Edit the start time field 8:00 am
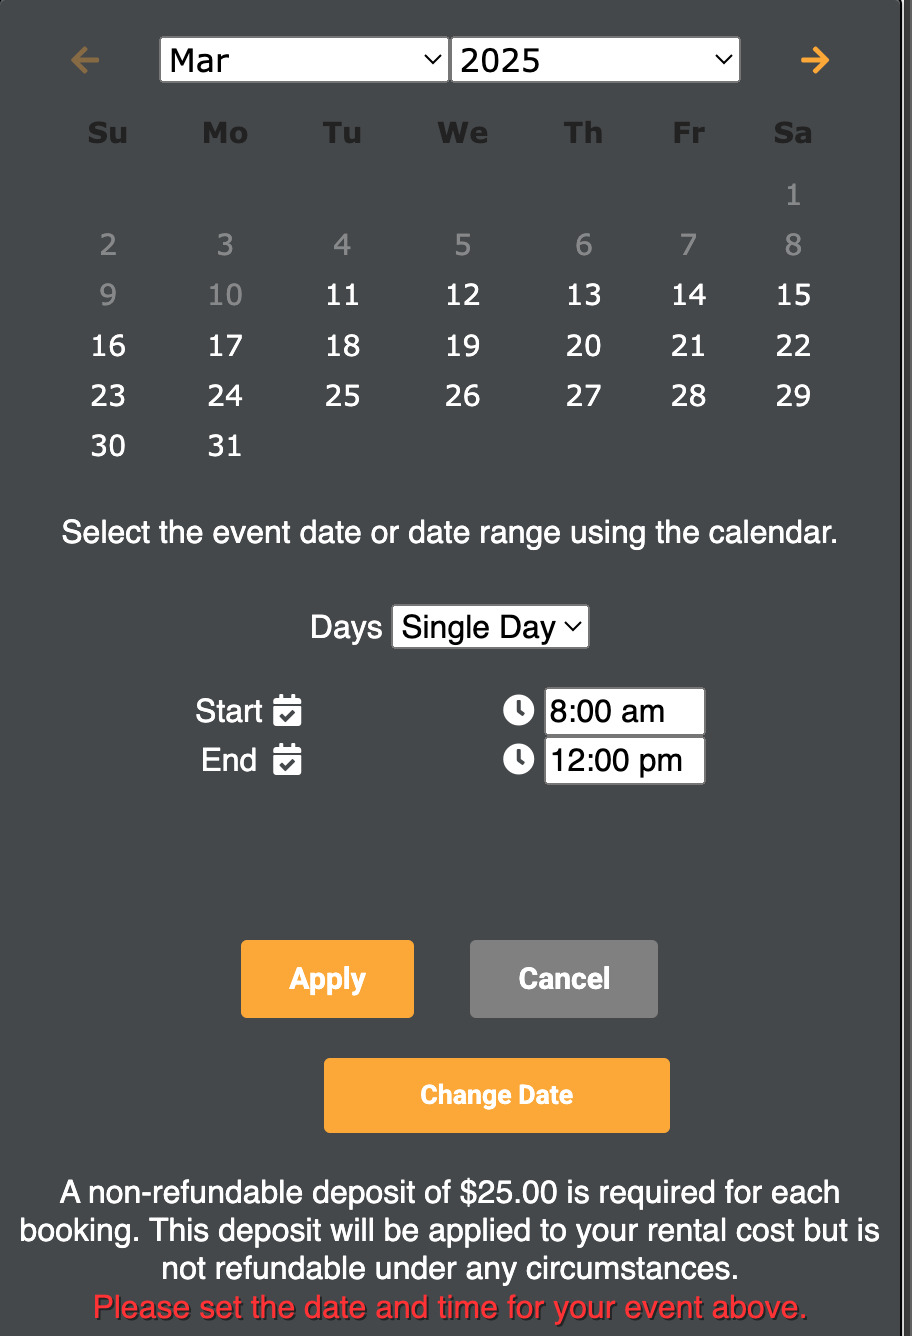The height and width of the screenshot is (1336, 912). pos(624,711)
